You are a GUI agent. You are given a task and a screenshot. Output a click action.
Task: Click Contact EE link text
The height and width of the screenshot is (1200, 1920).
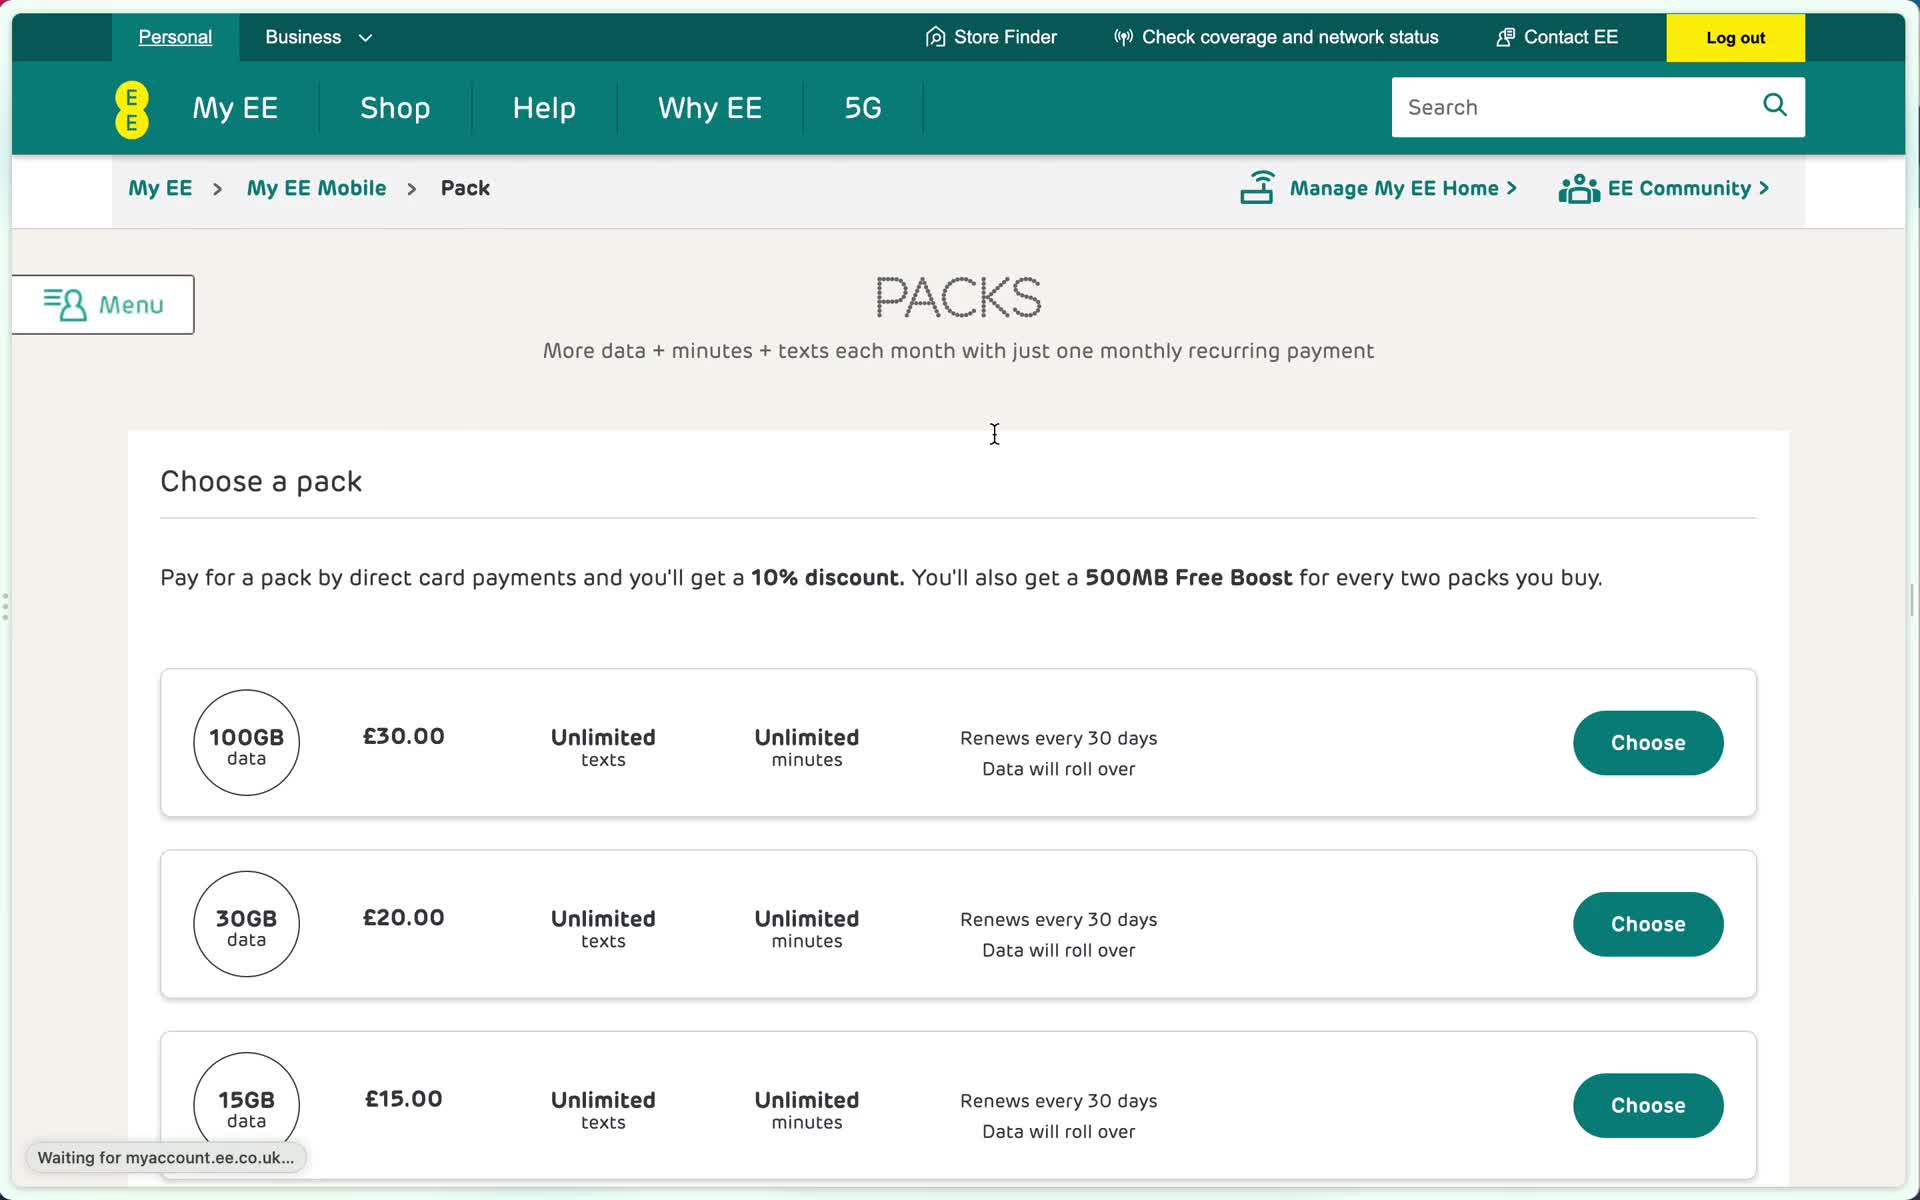pos(1571,37)
